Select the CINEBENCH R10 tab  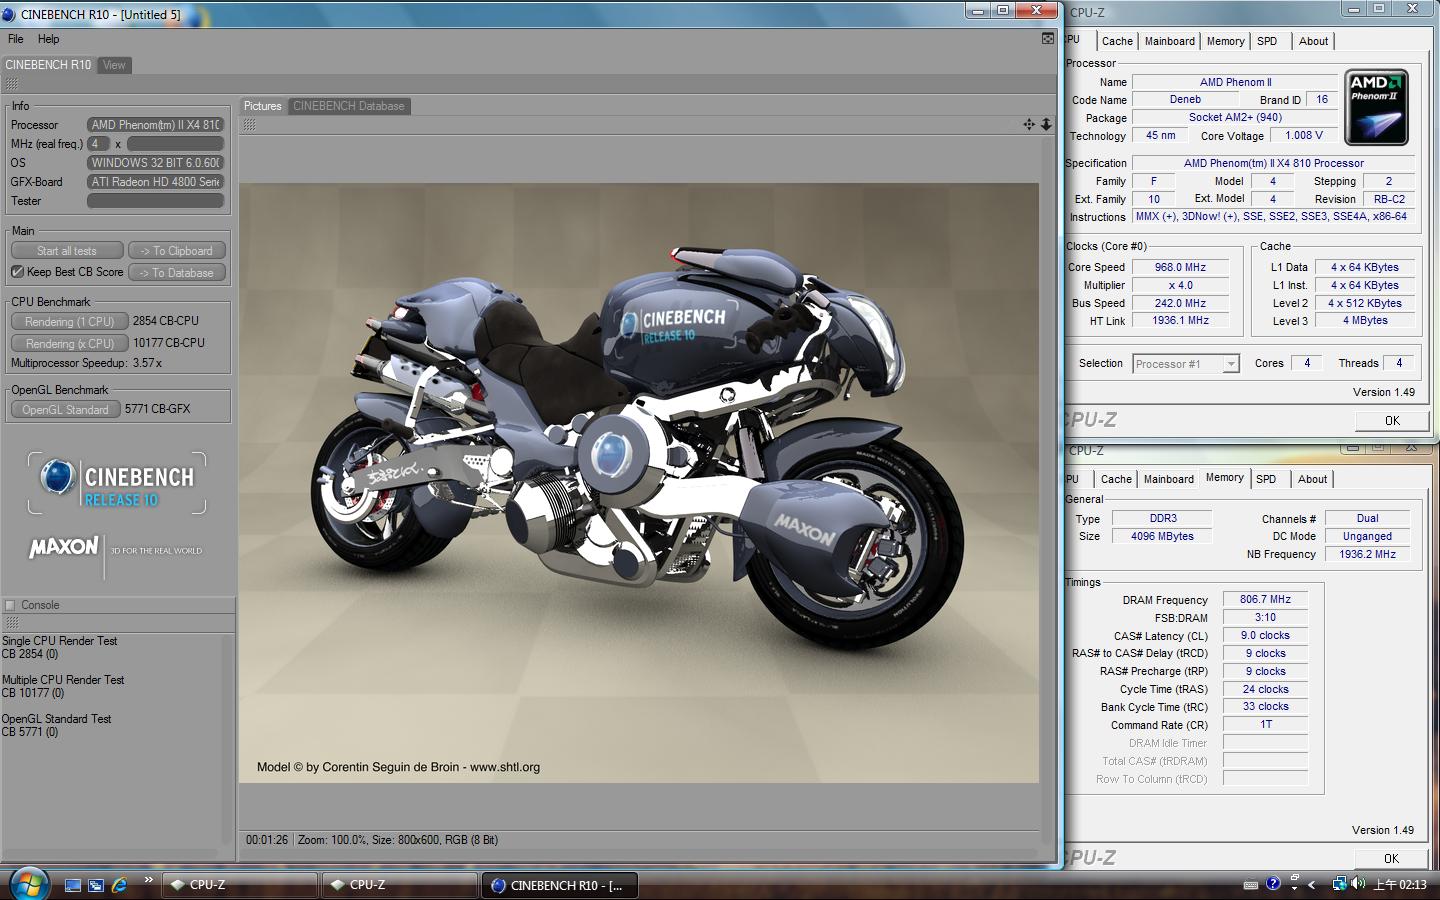(x=48, y=65)
